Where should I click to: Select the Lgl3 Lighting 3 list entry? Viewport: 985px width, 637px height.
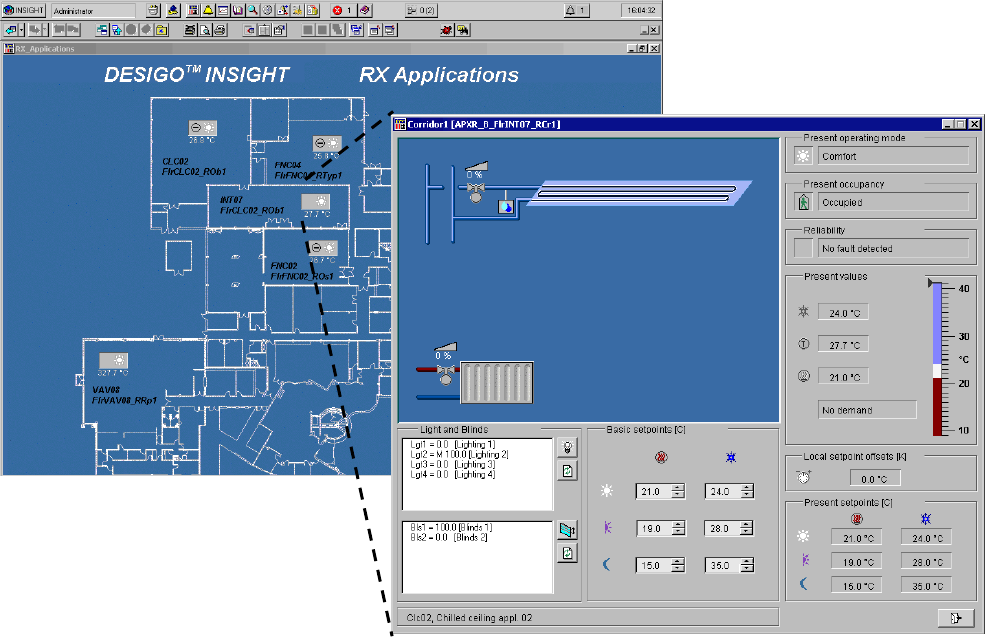(x=452, y=464)
